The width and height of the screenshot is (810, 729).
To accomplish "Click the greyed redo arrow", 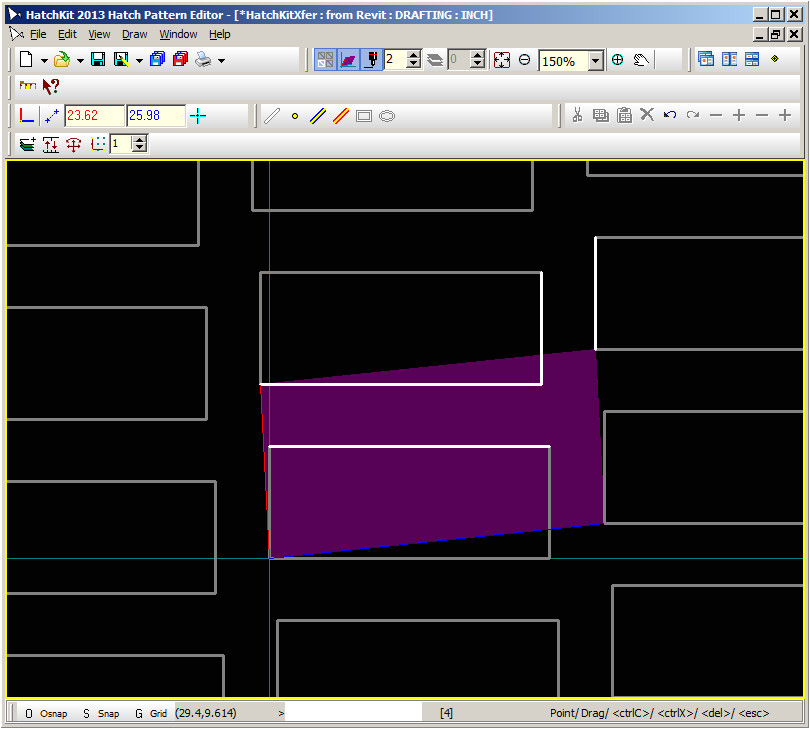I will 693,115.
